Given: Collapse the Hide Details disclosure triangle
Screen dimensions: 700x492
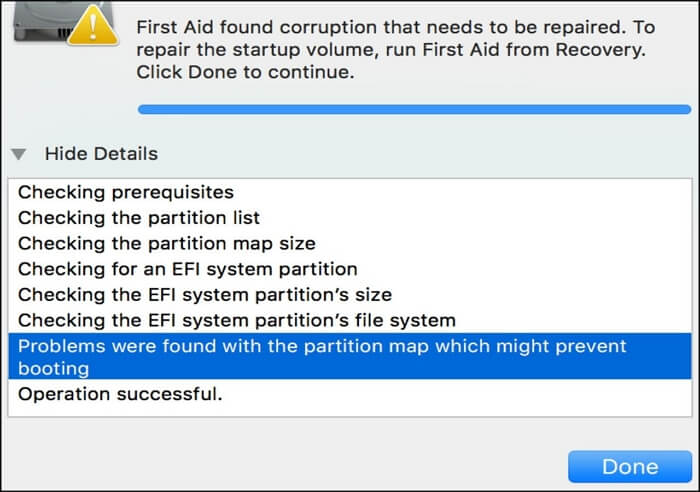Looking at the screenshot, I should (18, 155).
